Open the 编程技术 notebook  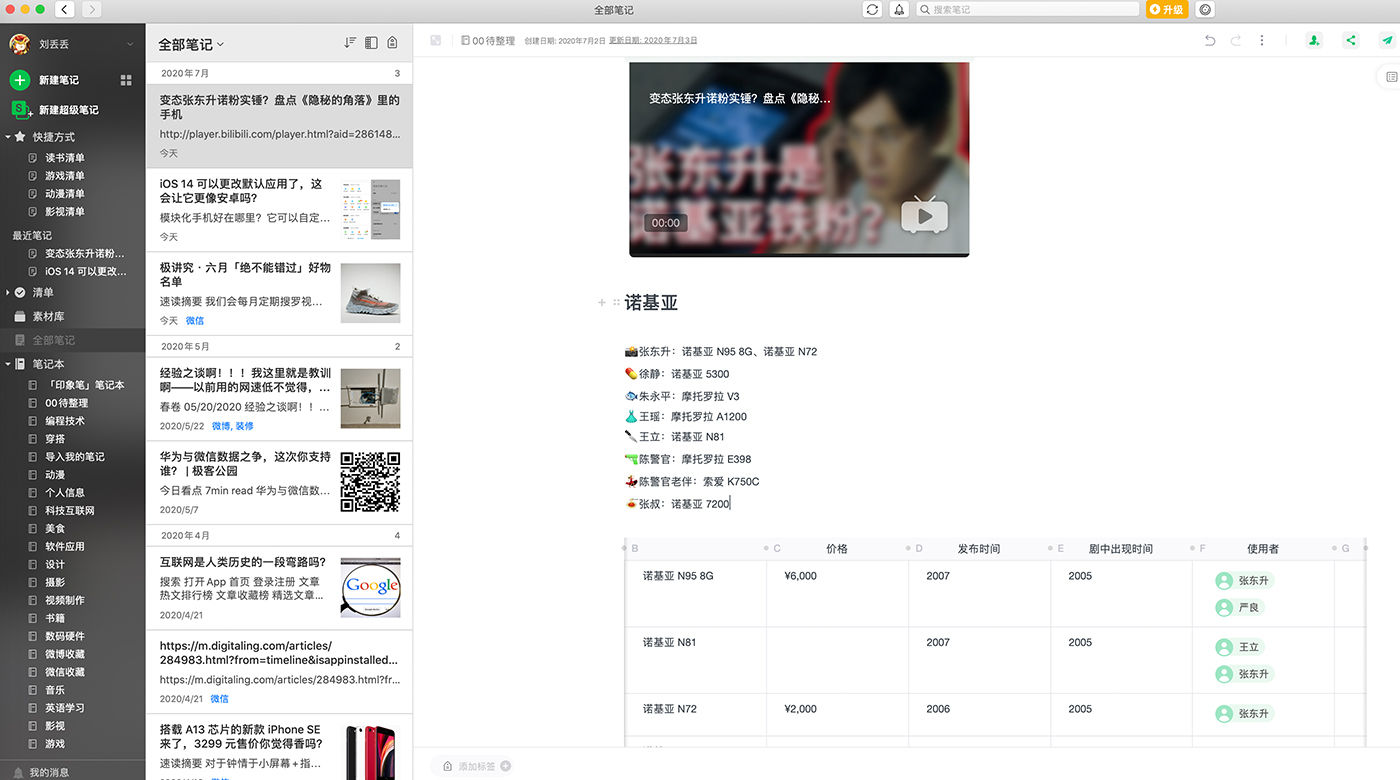tap(65, 421)
